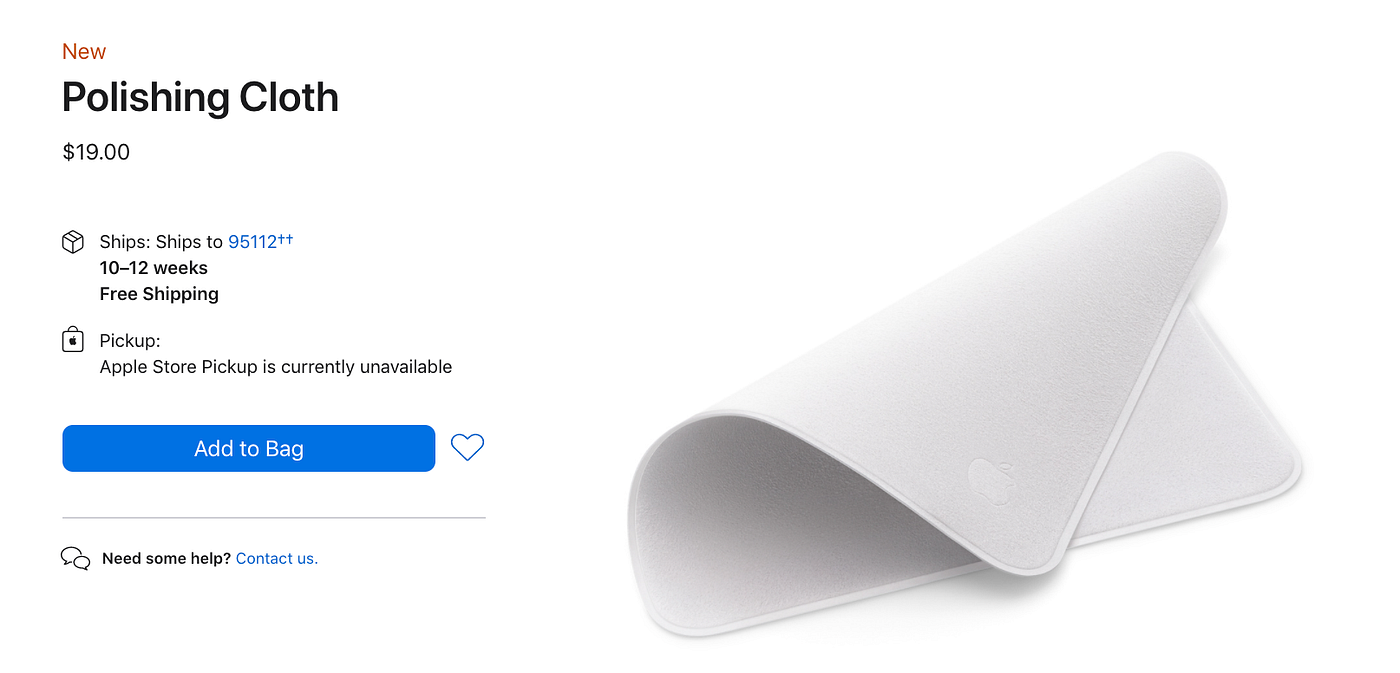Click the Need some help? text
The height and width of the screenshot is (673, 1400).
(x=166, y=558)
